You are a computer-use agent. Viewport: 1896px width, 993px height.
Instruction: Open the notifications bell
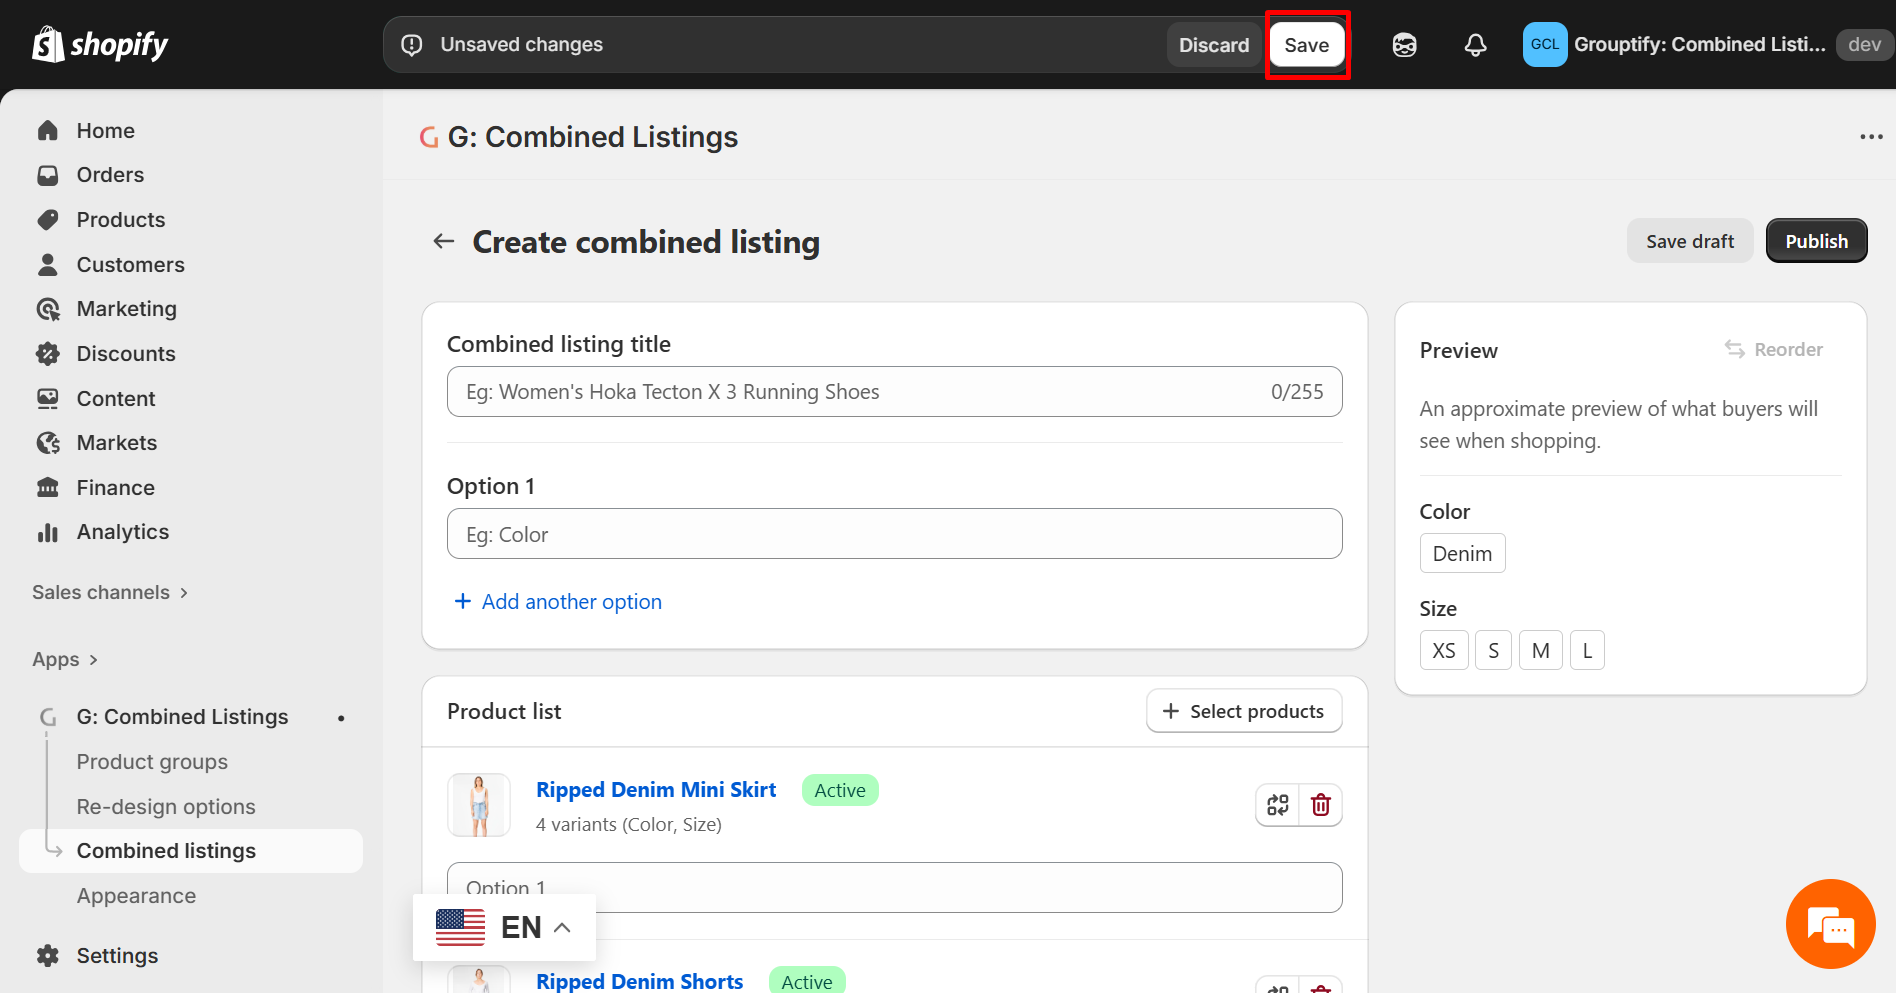coord(1475,45)
